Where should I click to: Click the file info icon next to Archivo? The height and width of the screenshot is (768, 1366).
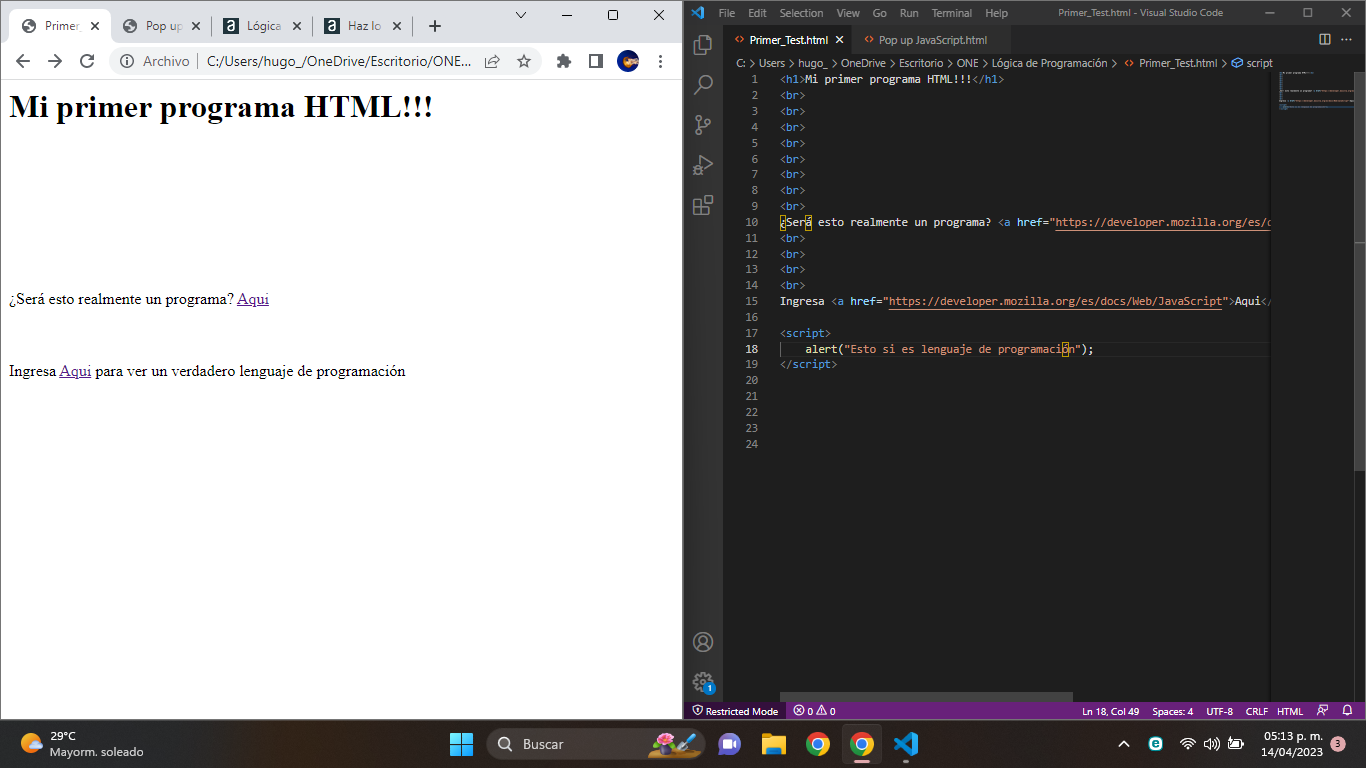coord(127,61)
